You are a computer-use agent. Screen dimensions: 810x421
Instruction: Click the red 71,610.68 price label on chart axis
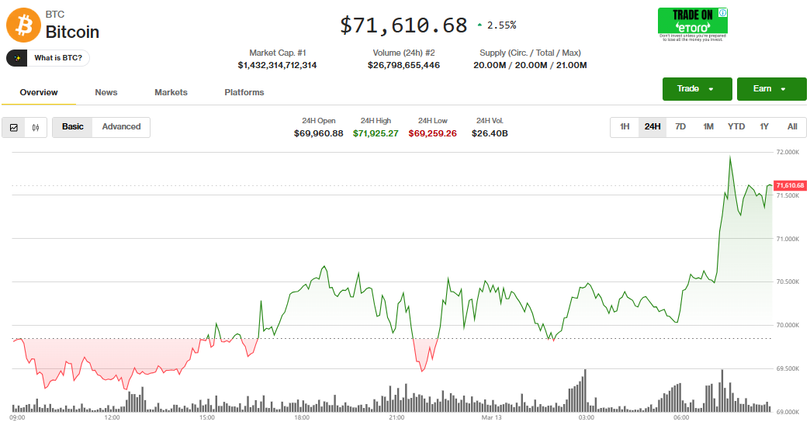788,185
